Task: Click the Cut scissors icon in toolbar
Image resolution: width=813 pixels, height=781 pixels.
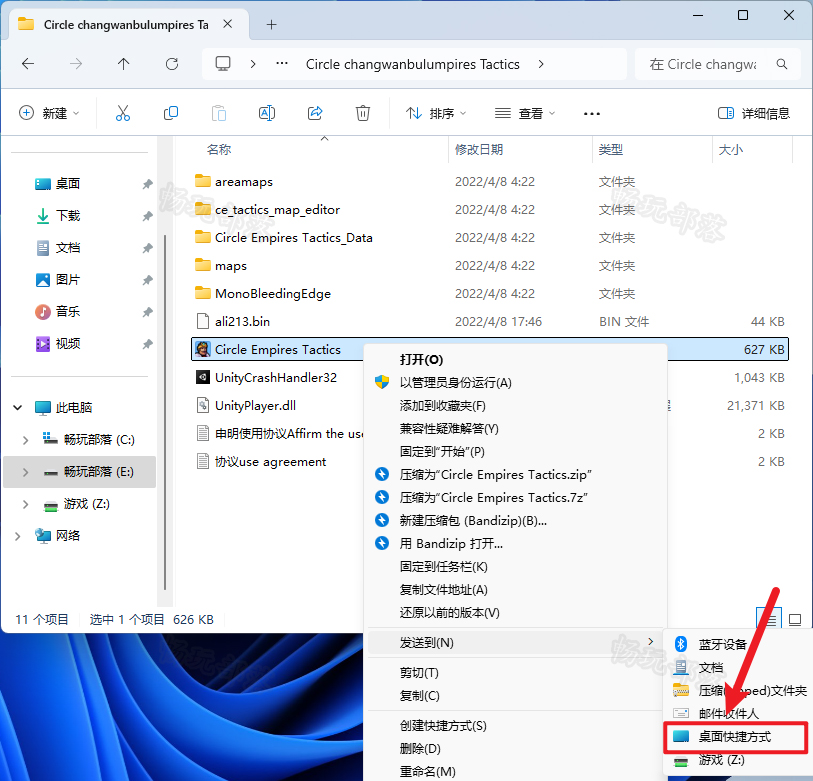Action: click(123, 113)
